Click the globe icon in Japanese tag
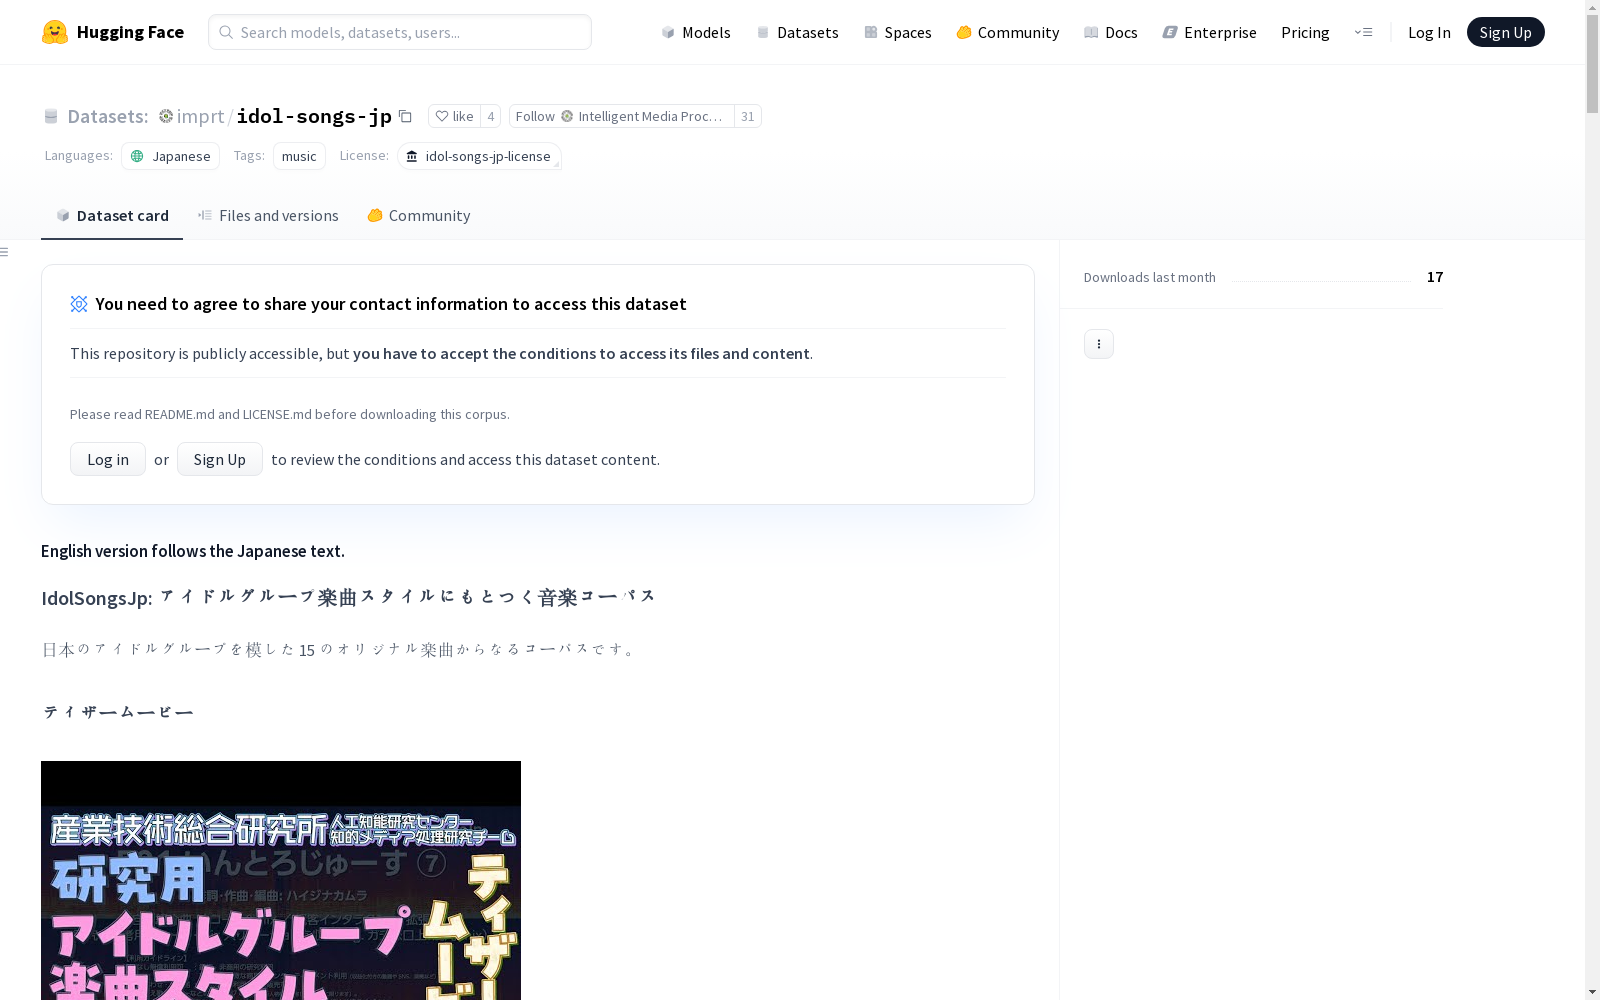This screenshot has width=1600, height=1000. 138,156
